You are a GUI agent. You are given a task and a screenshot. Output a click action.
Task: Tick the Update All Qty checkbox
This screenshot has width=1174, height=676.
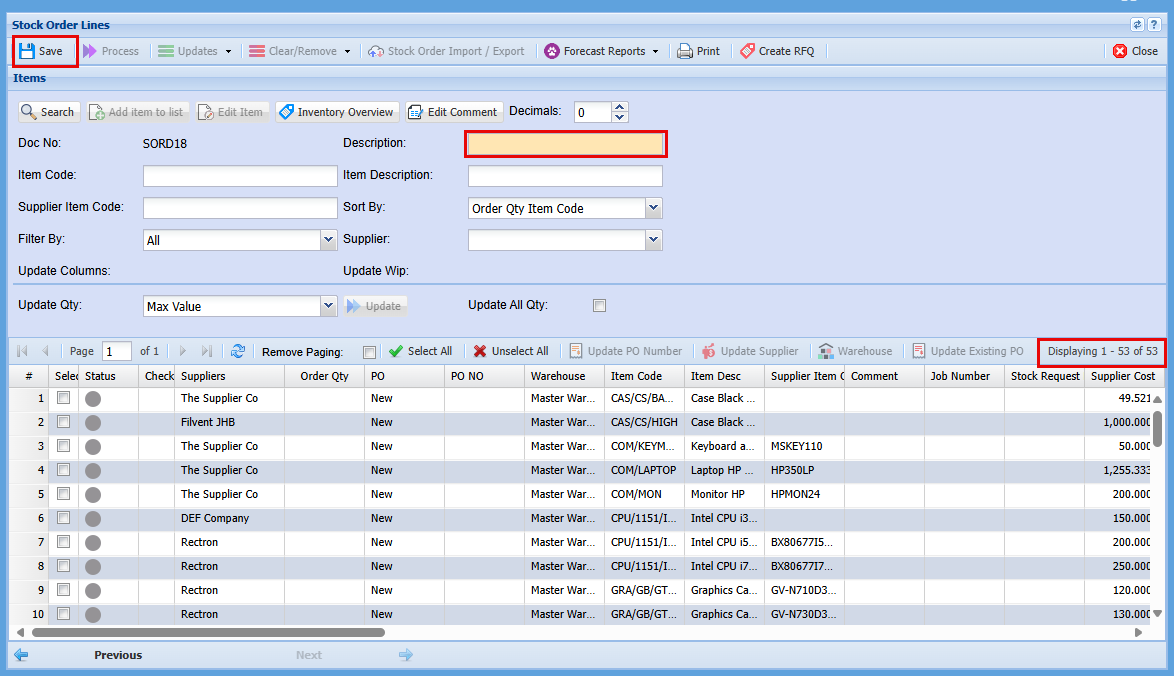coord(599,306)
